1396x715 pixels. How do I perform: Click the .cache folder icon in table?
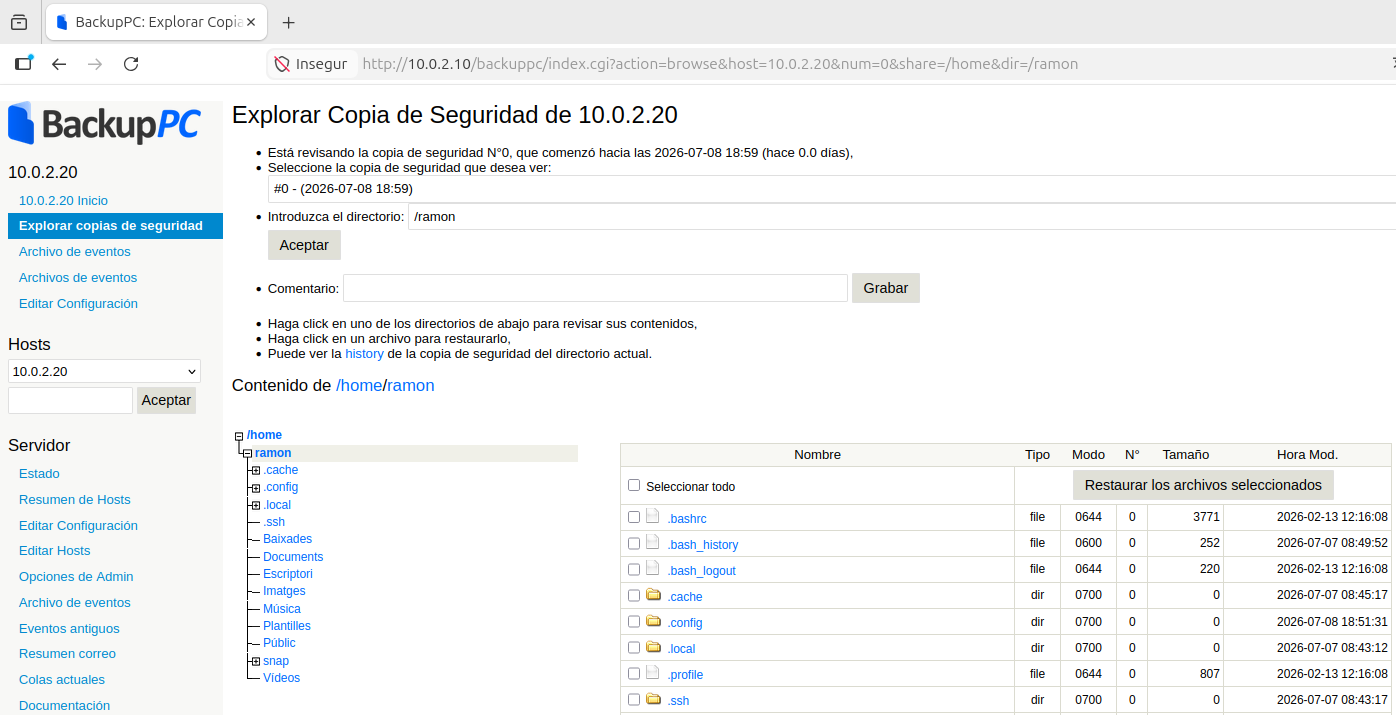coord(653,595)
